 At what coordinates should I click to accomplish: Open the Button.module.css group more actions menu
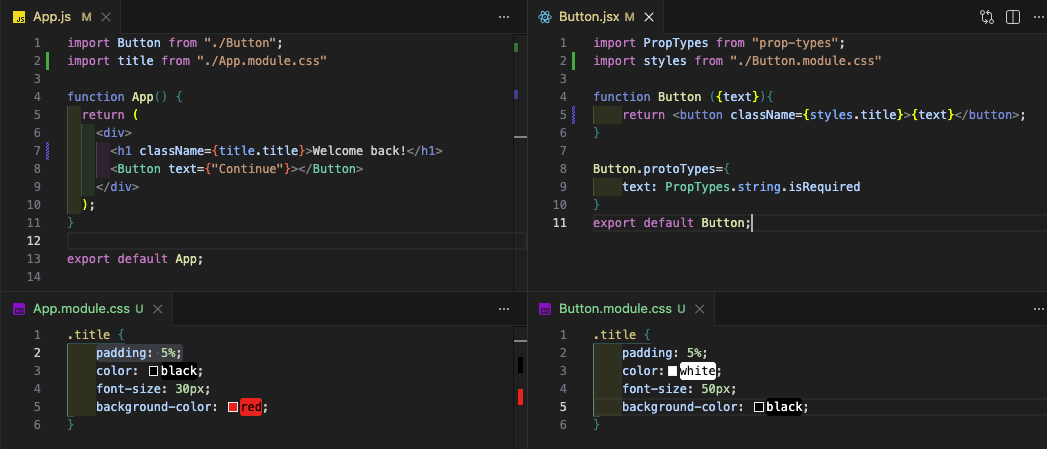1038,309
